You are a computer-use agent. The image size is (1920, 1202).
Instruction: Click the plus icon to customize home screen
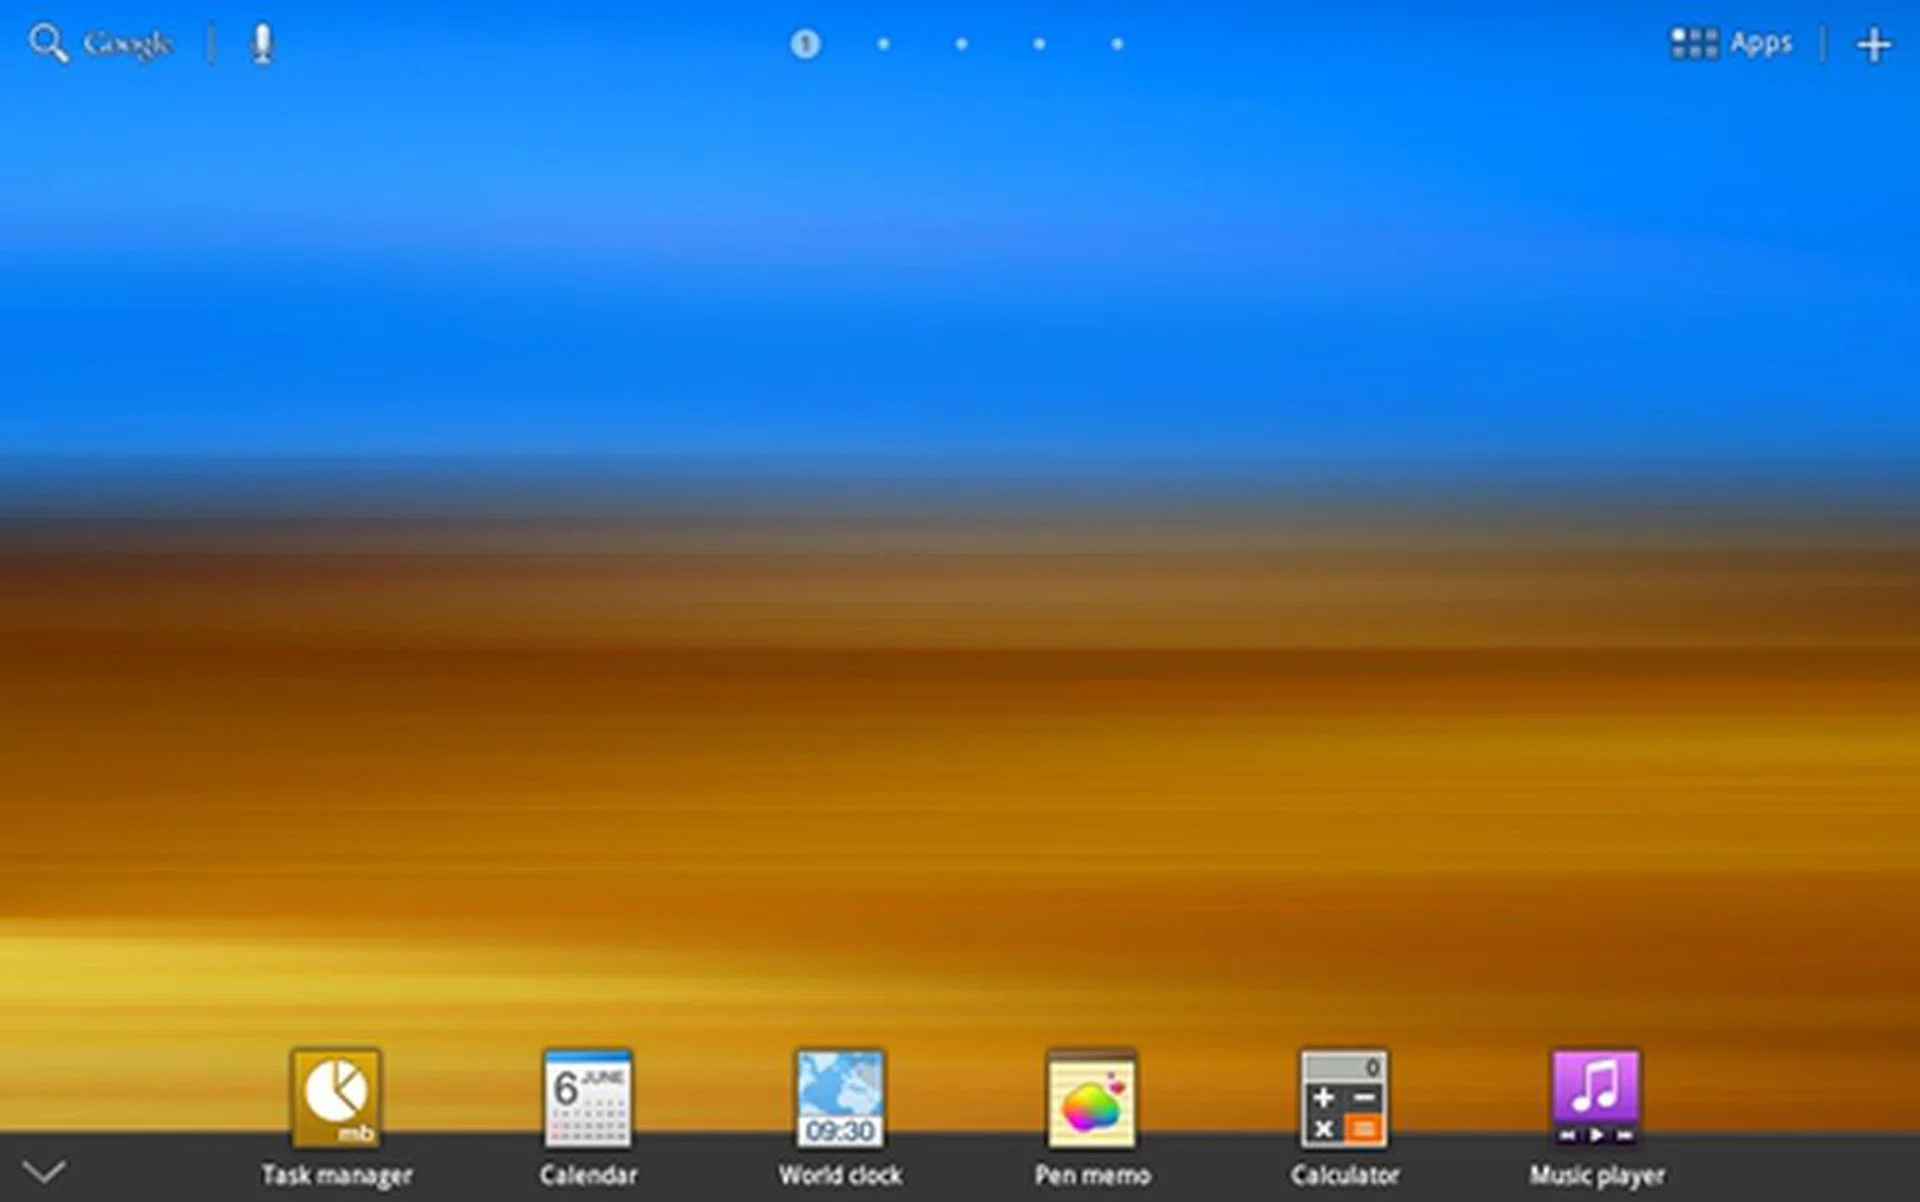pyautogui.click(x=1874, y=45)
